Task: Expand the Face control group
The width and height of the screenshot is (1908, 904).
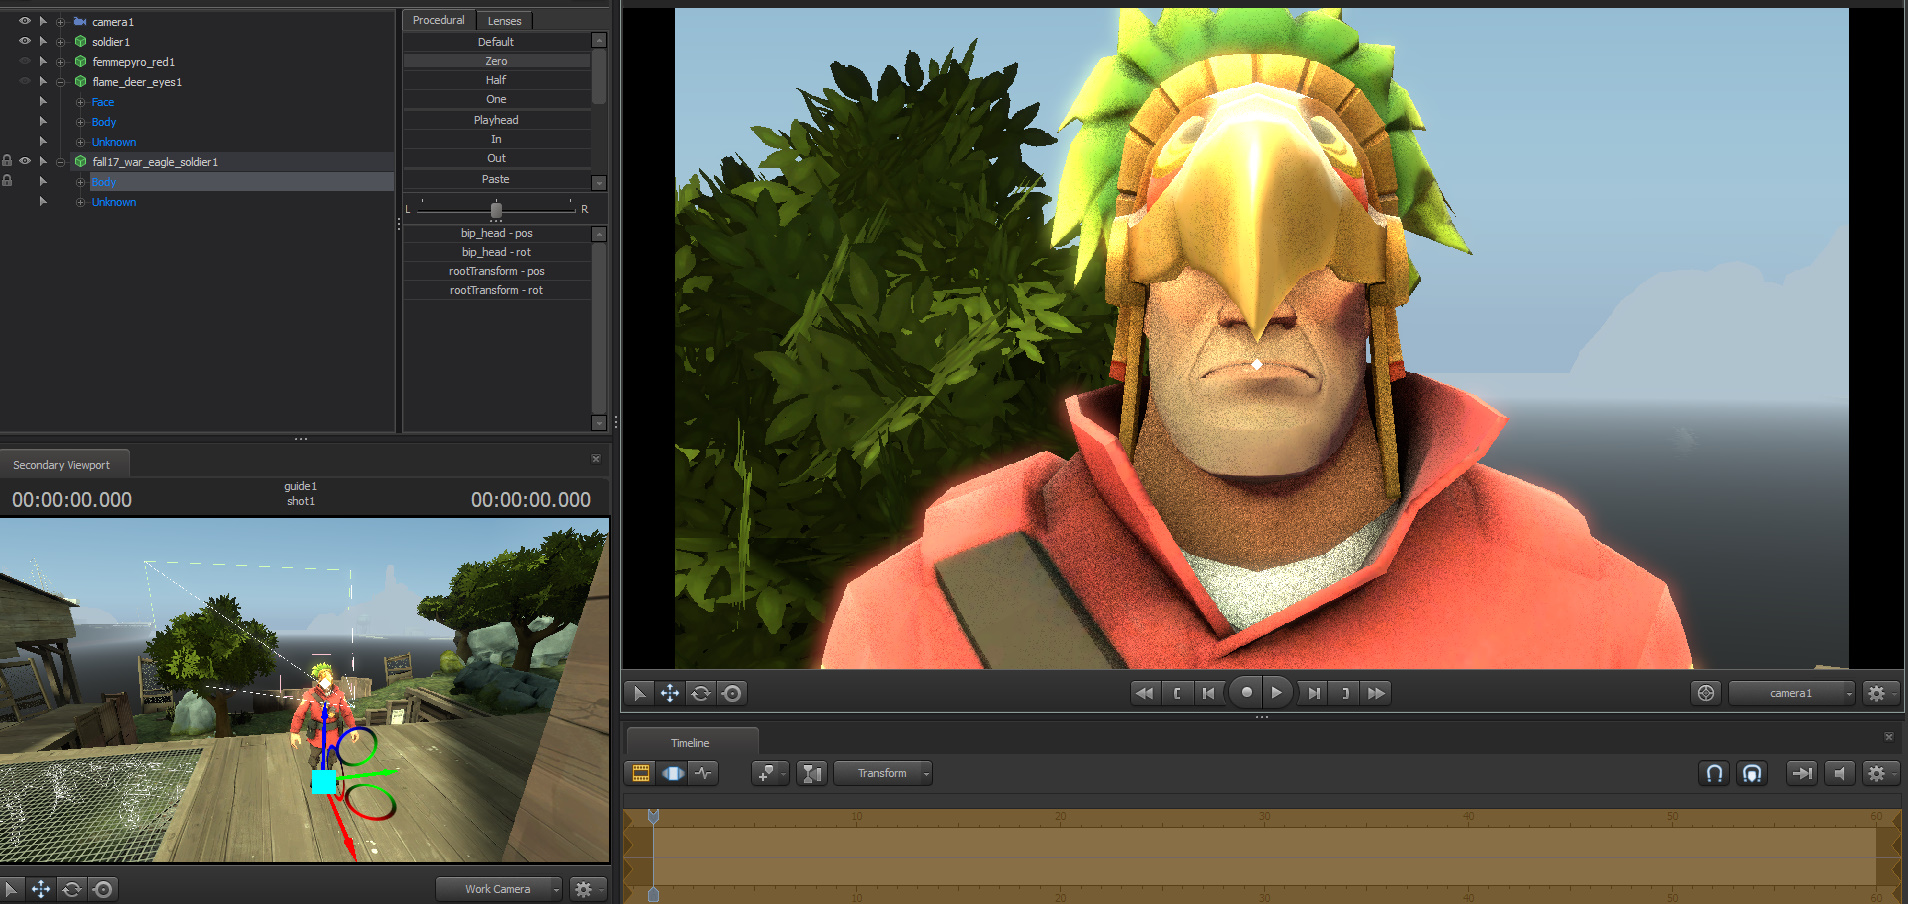Action: pyautogui.click(x=81, y=102)
